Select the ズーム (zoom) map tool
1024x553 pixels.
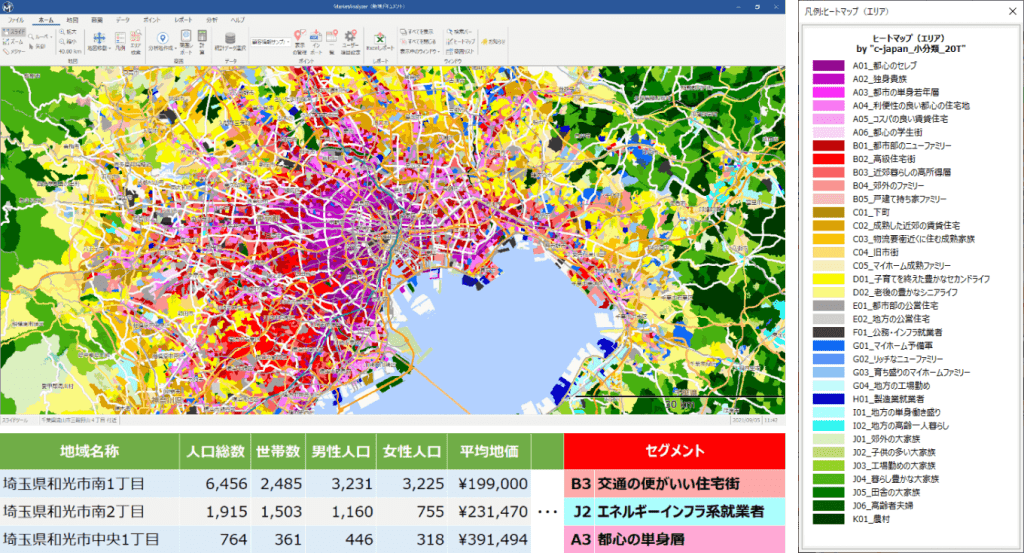pyautogui.click(x=13, y=42)
